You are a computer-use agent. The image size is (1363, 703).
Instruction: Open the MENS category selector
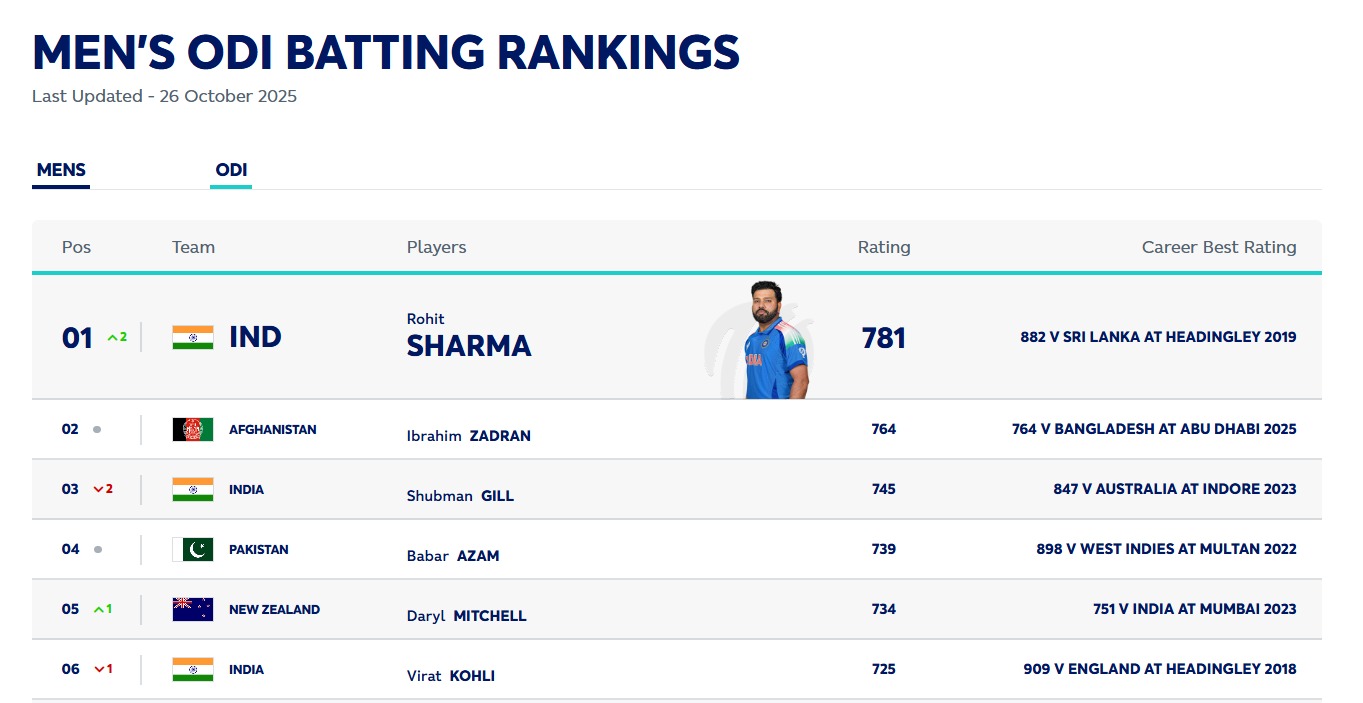[x=61, y=170]
